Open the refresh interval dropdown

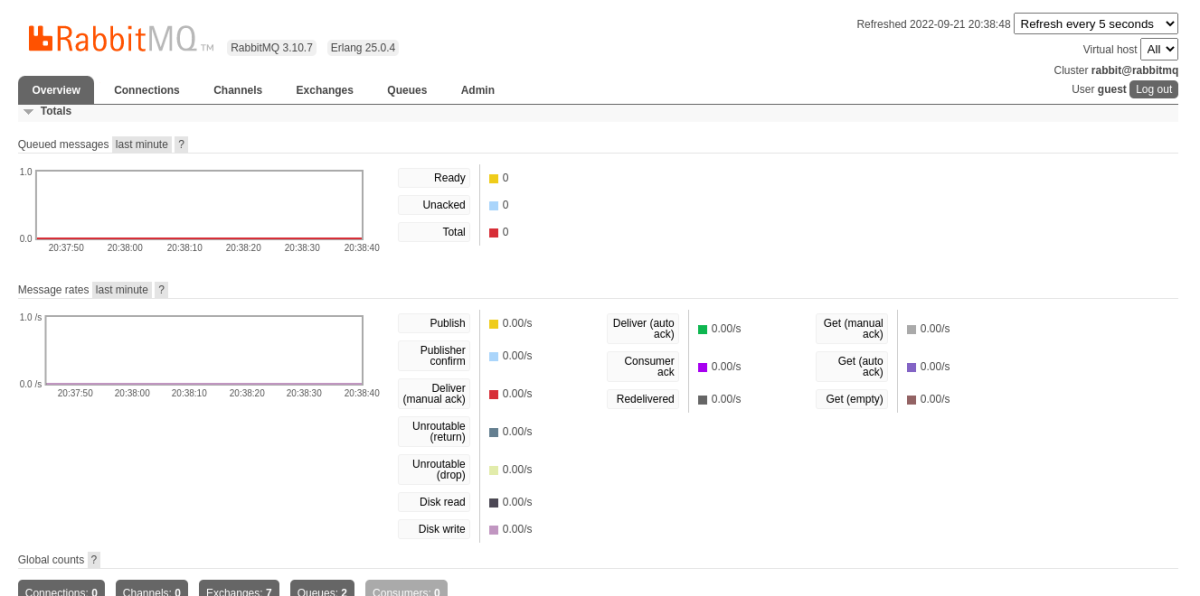tap(1096, 24)
